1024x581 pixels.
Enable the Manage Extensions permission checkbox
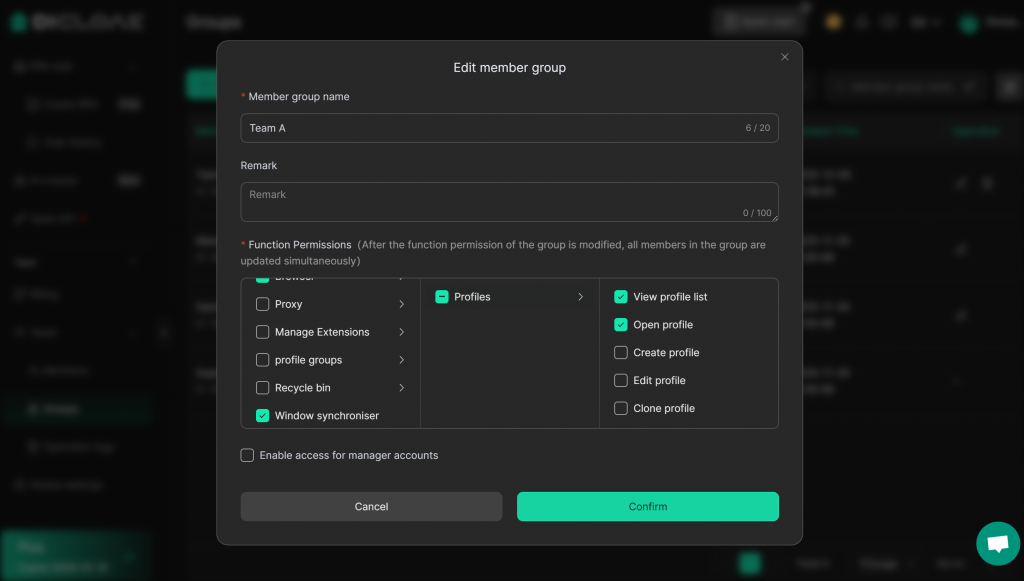click(263, 332)
